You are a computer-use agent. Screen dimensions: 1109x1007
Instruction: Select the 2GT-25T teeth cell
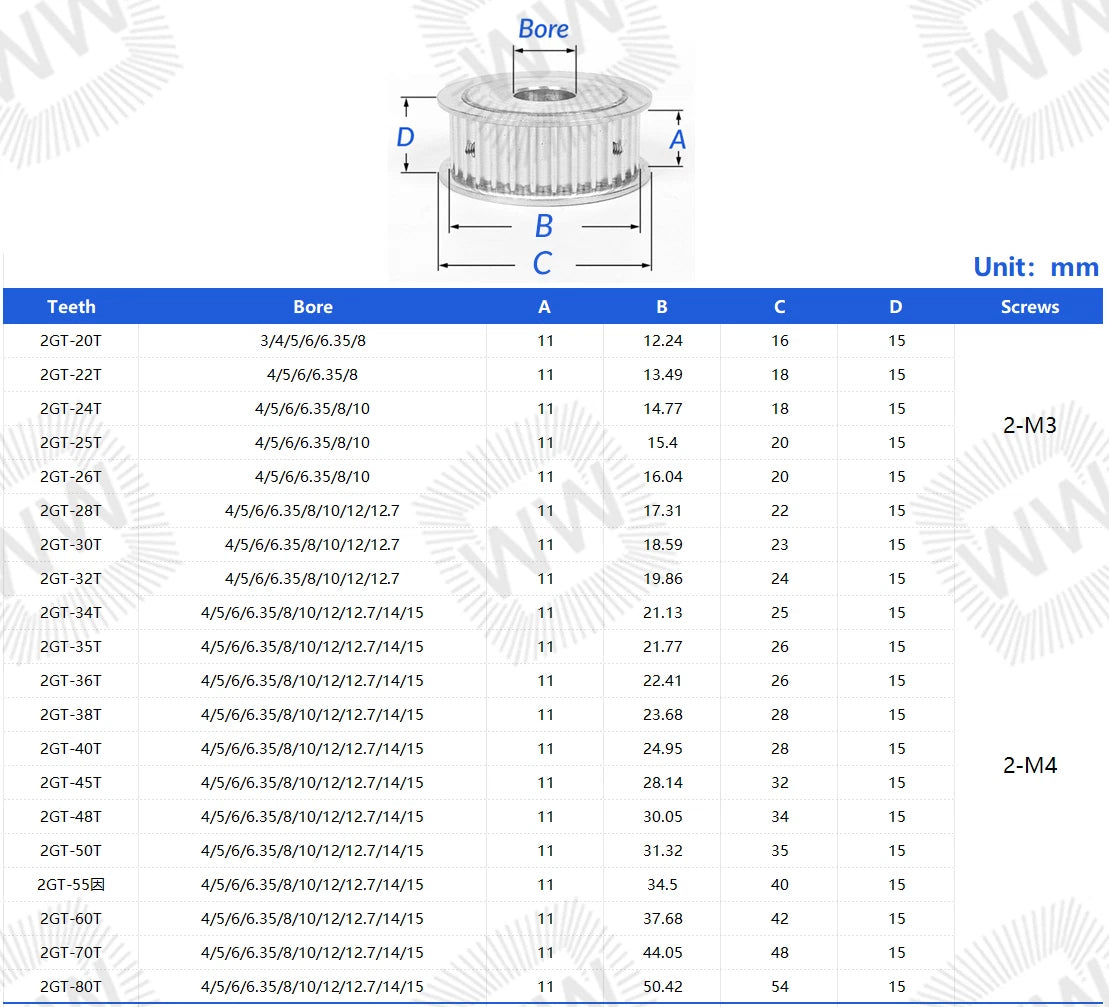pyautogui.click(x=71, y=443)
